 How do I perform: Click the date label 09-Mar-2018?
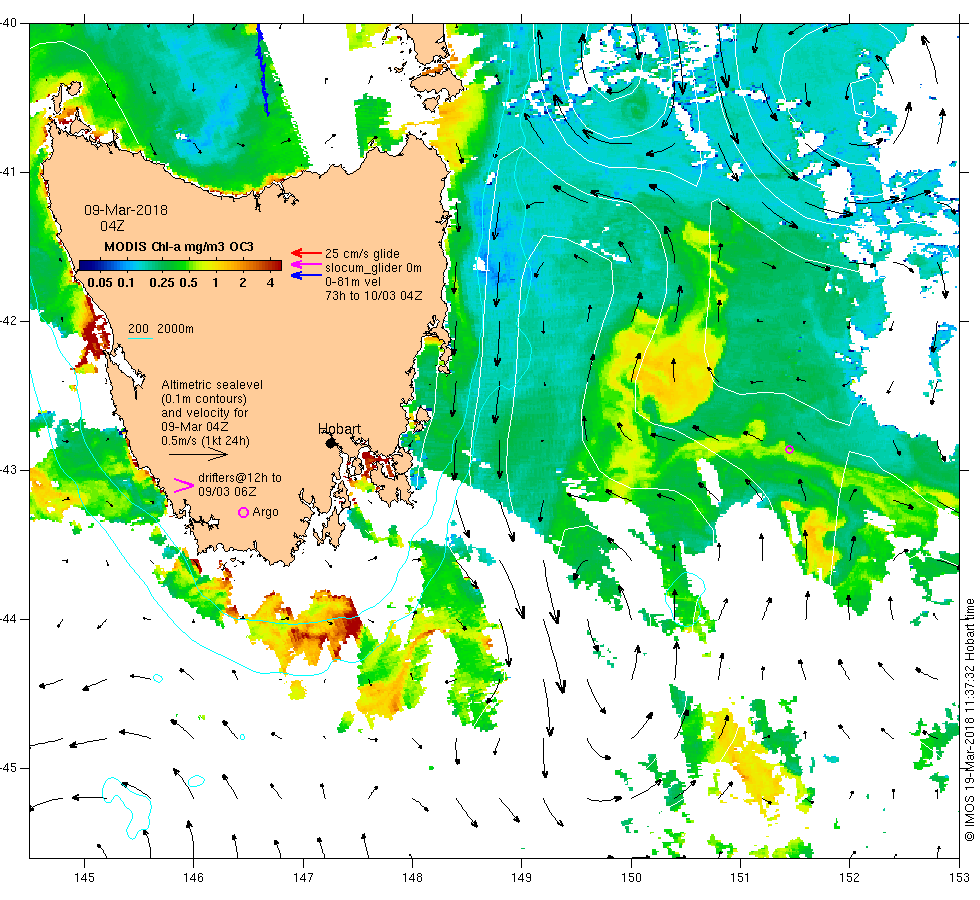coord(126,210)
